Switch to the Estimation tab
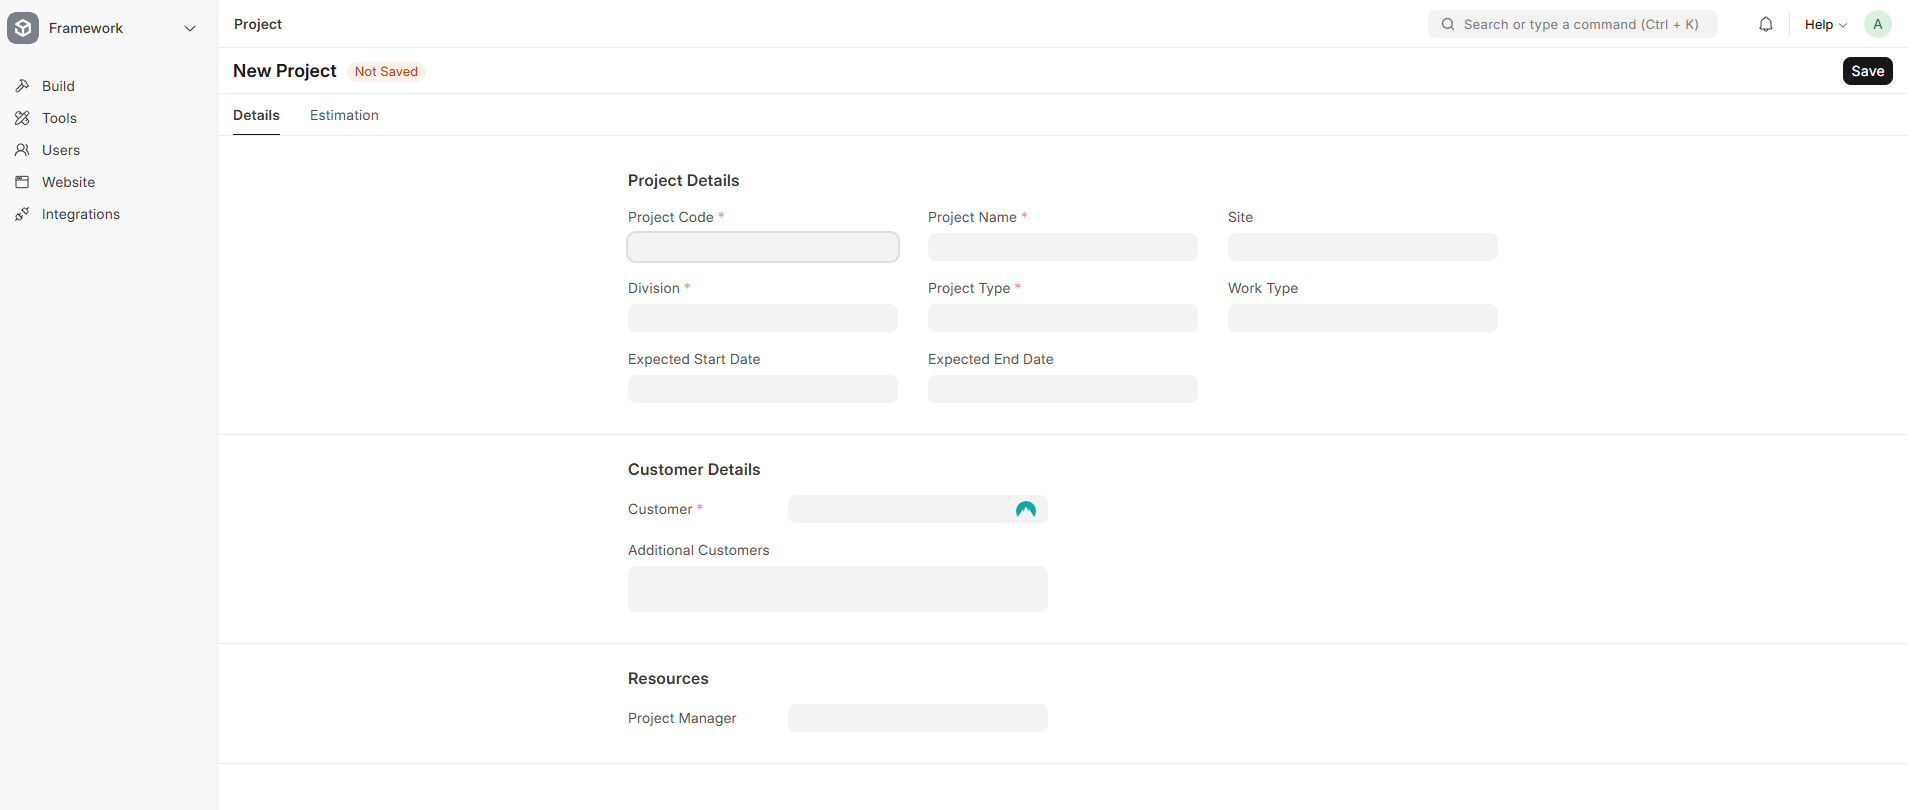 click(x=344, y=115)
